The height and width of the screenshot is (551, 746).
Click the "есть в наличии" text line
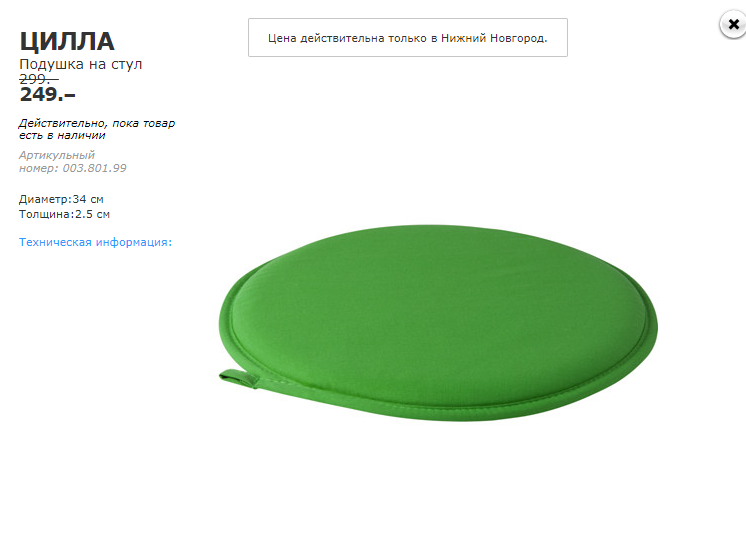(x=62, y=135)
